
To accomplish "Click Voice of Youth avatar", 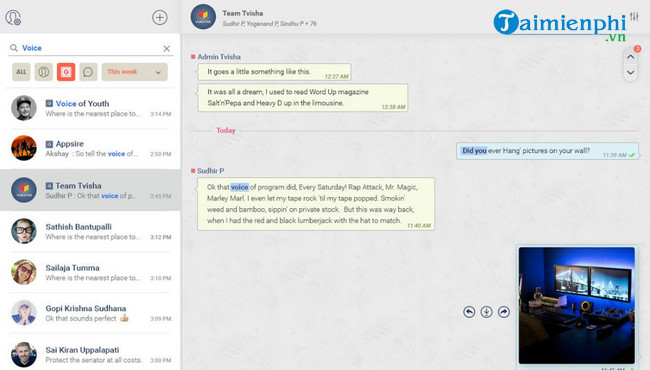I will (24, 108).
